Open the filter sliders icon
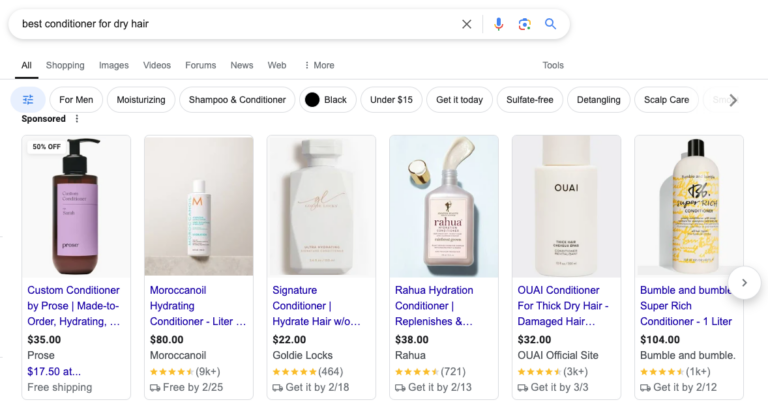The image size is (768, 413). (28, 100)
